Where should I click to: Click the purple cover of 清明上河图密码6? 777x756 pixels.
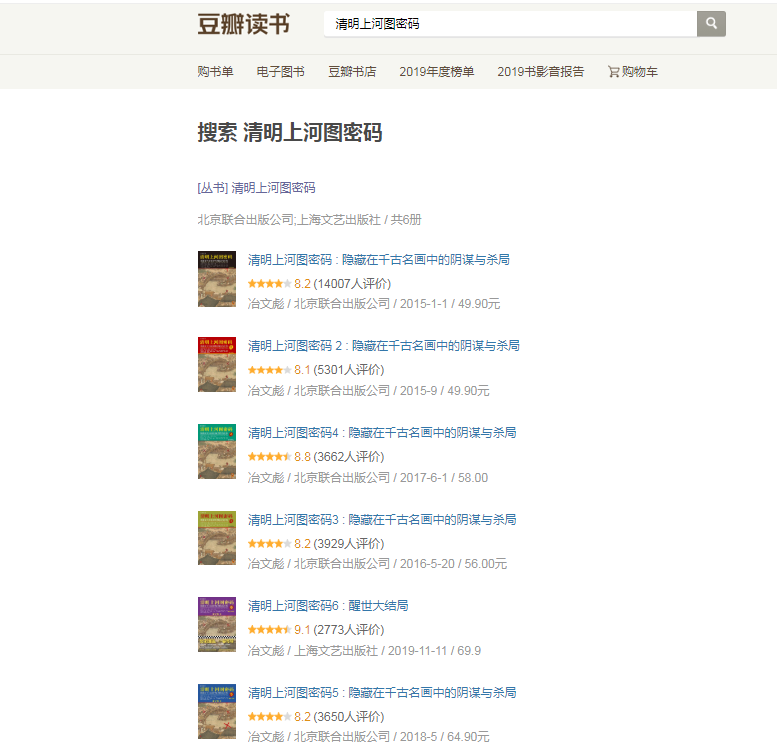[217, 624]
